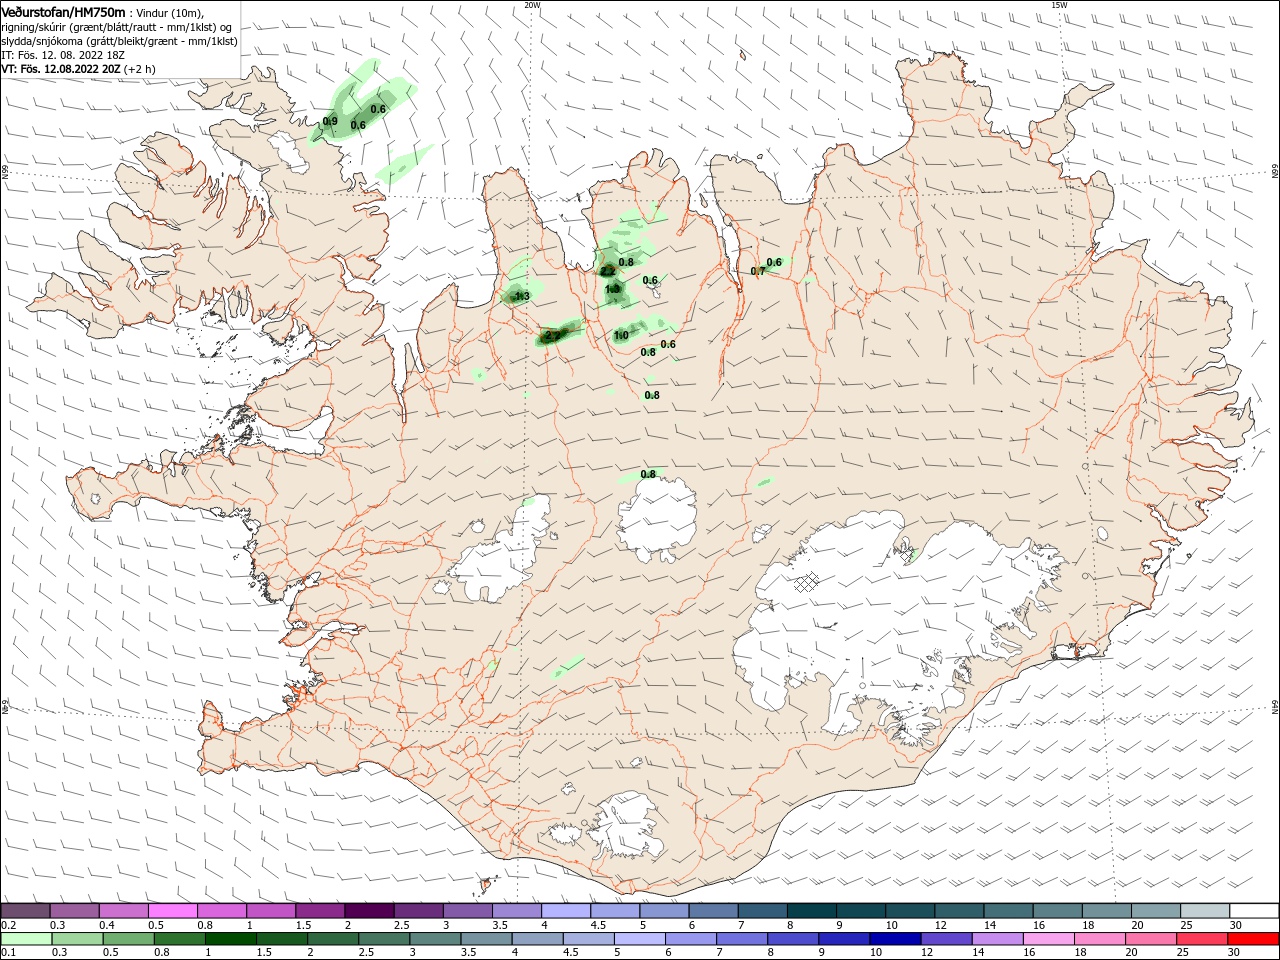The height and width of the screenshot is (960, 1280).
Task: Click the '1.0' precipitation value on the map
Action: pos(621,335)
